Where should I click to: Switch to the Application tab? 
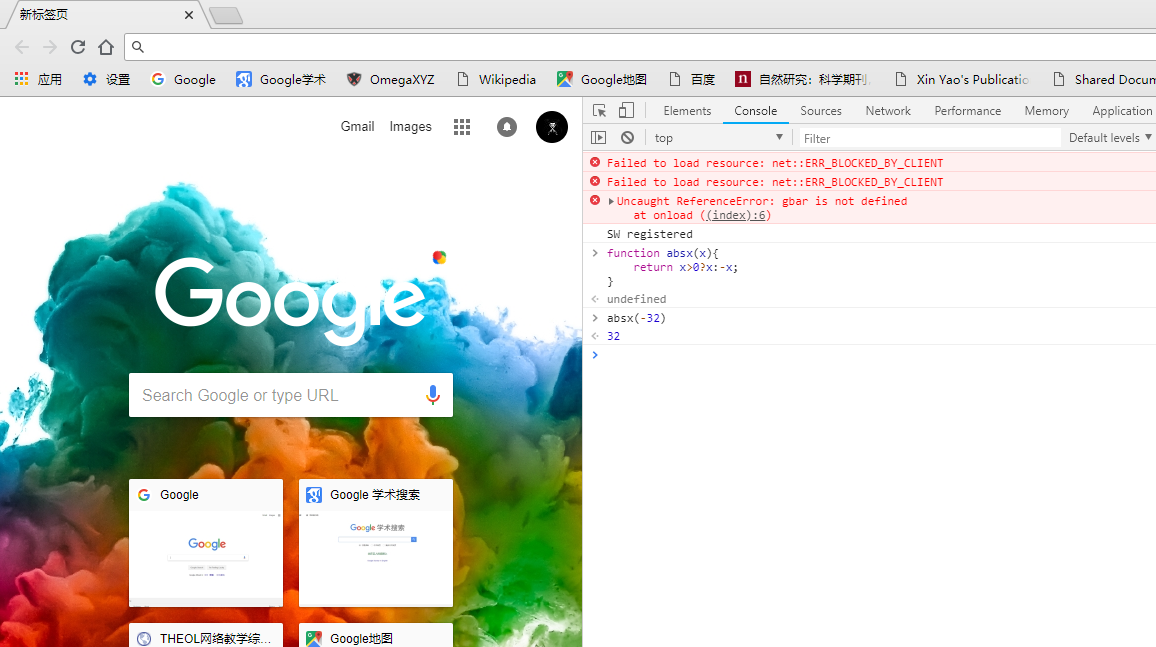click(1121, 111)
